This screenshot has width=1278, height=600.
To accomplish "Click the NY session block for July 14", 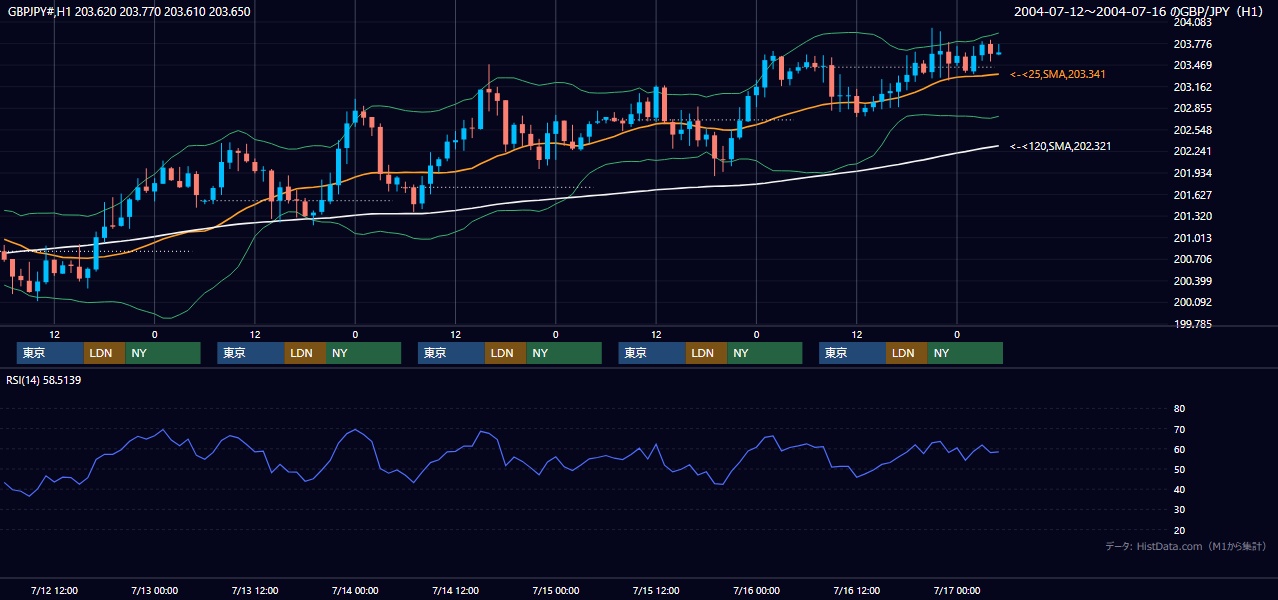I will click(x=564, y=353).
